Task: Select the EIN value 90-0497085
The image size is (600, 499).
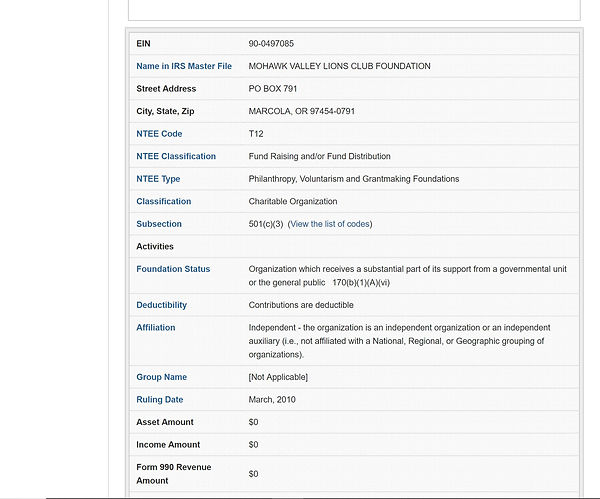Action: 271,44
